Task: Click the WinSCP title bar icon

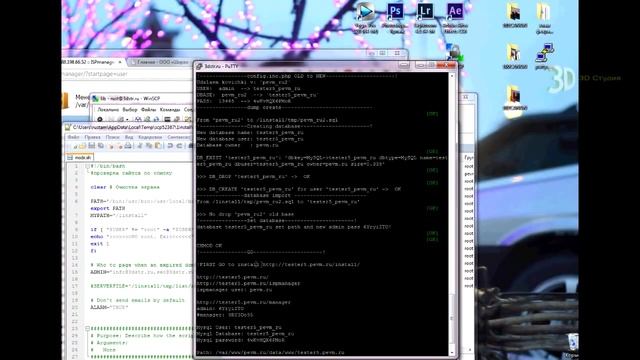Action: click(96, 99)
